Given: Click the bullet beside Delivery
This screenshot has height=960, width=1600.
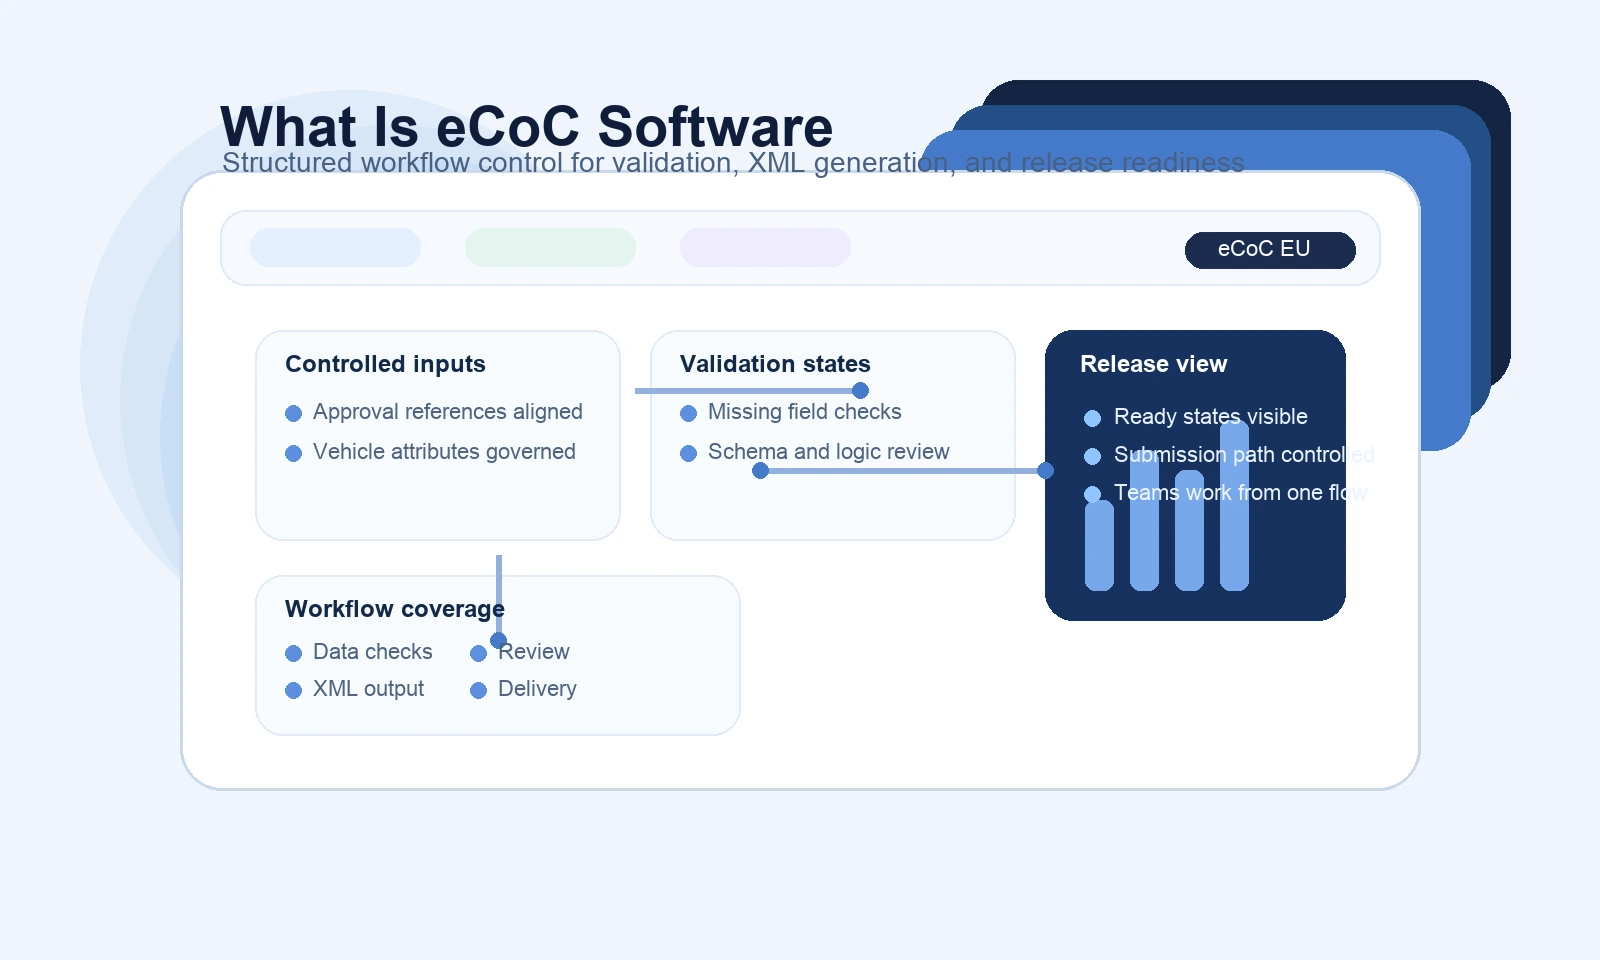Looking at the screenshot, I should [x=478, y=690].
